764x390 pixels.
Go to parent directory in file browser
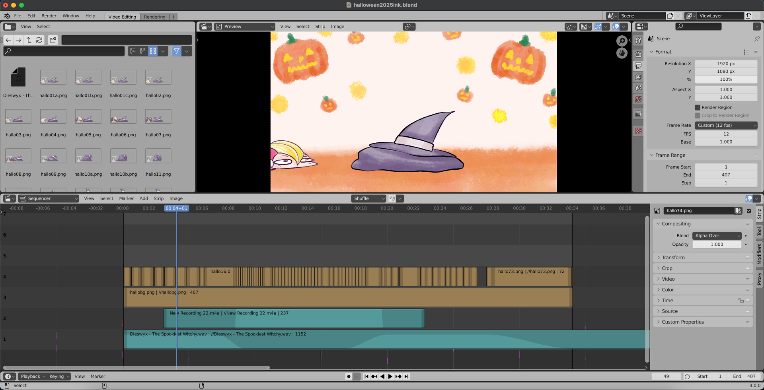pyautogui.click(x=29, y=40)
